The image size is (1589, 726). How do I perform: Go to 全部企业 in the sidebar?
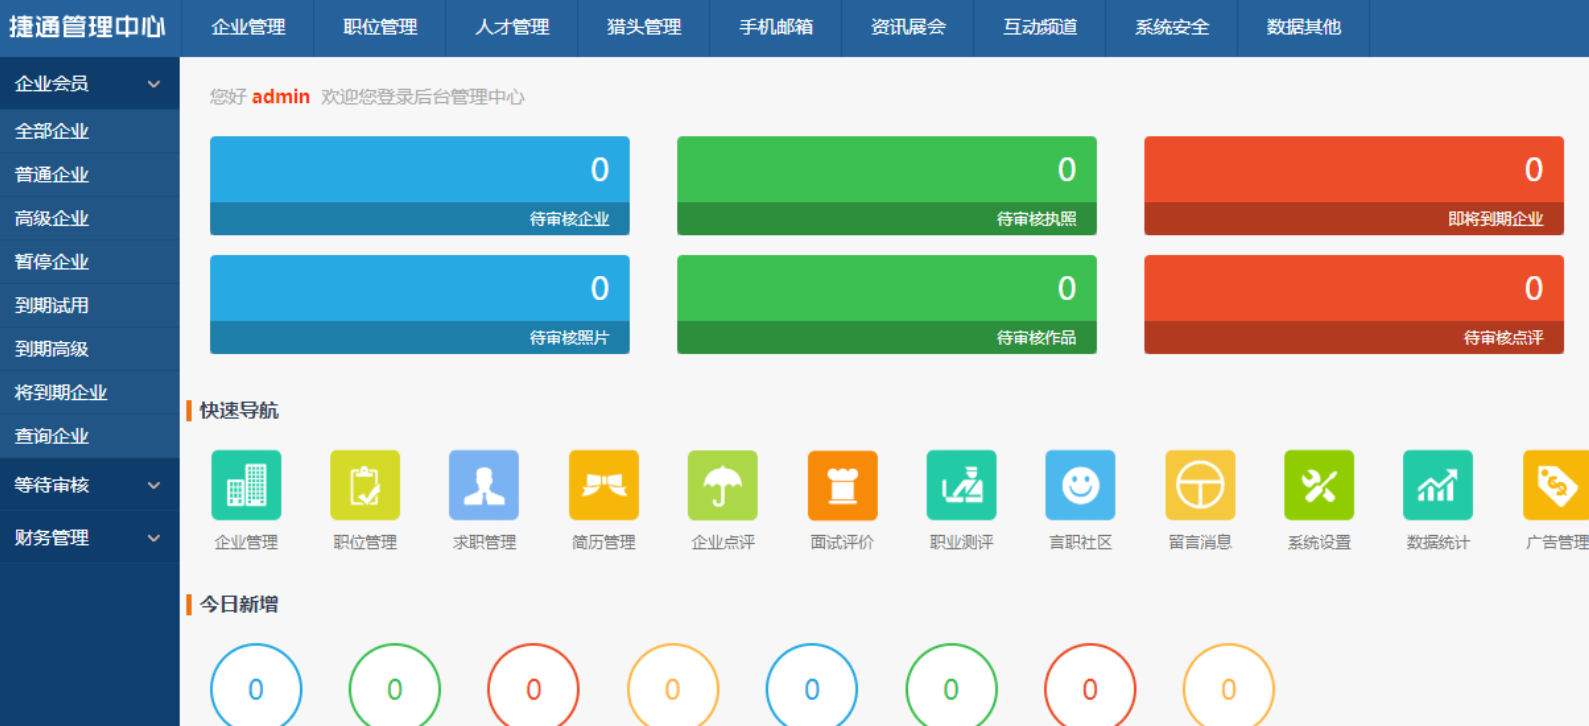(x=52, y=131)
